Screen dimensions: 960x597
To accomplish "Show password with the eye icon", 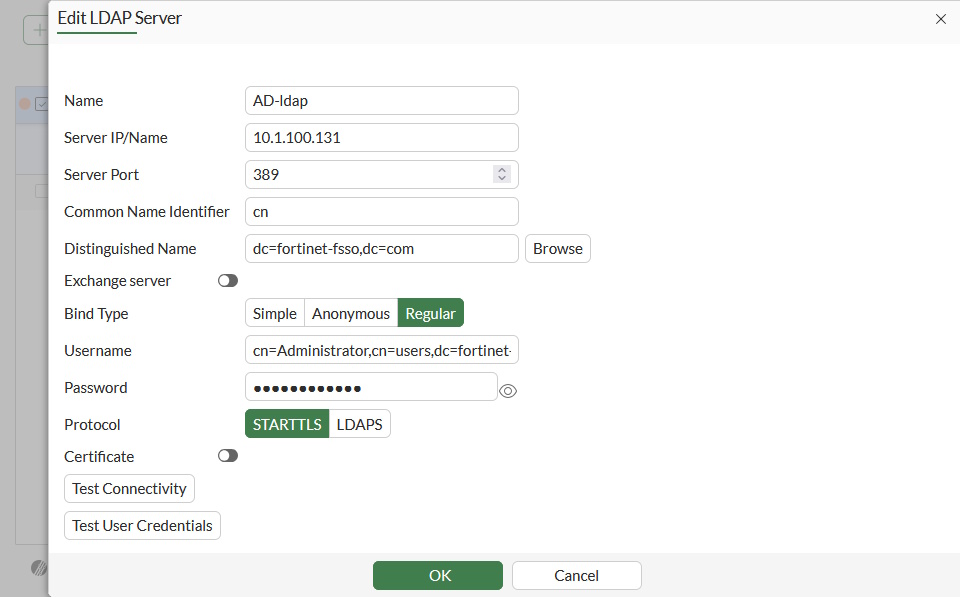I will click(x=508, y=391).
